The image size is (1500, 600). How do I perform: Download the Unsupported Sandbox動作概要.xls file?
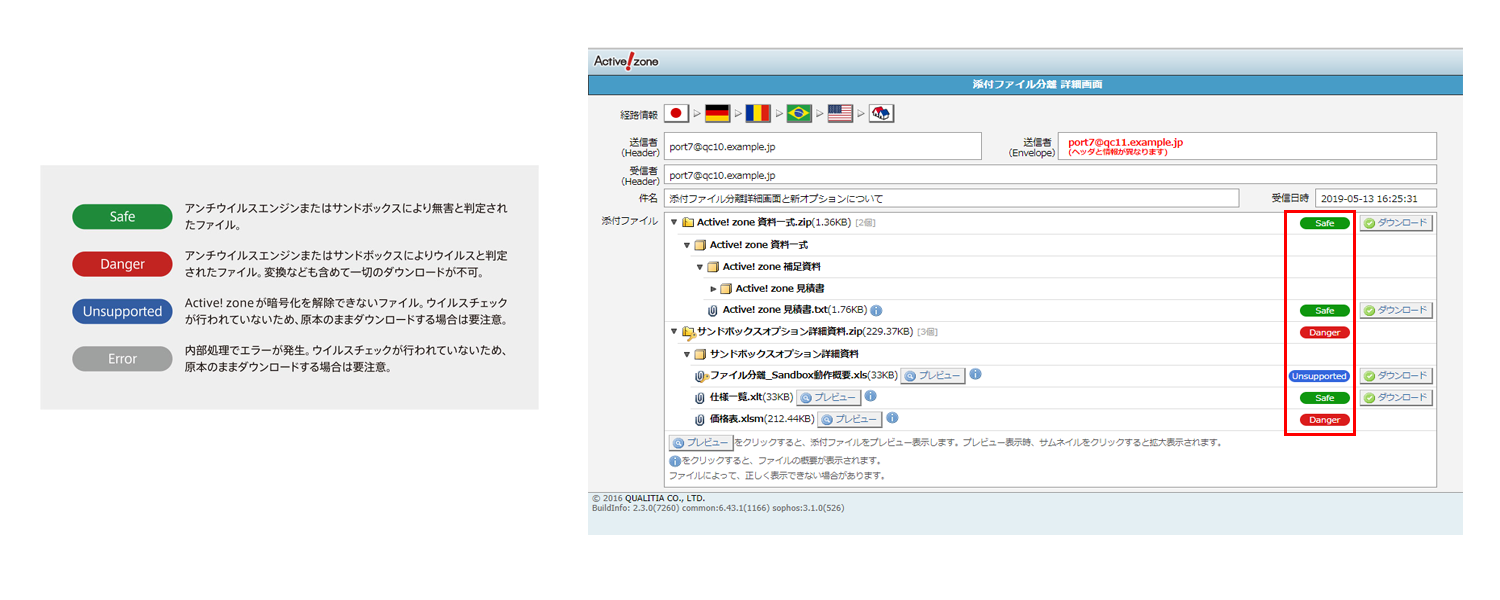(1395, 376)
